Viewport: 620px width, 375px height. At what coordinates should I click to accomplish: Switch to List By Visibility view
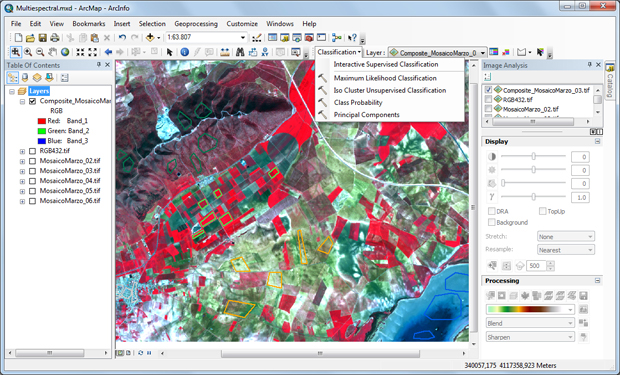[37, 78]
